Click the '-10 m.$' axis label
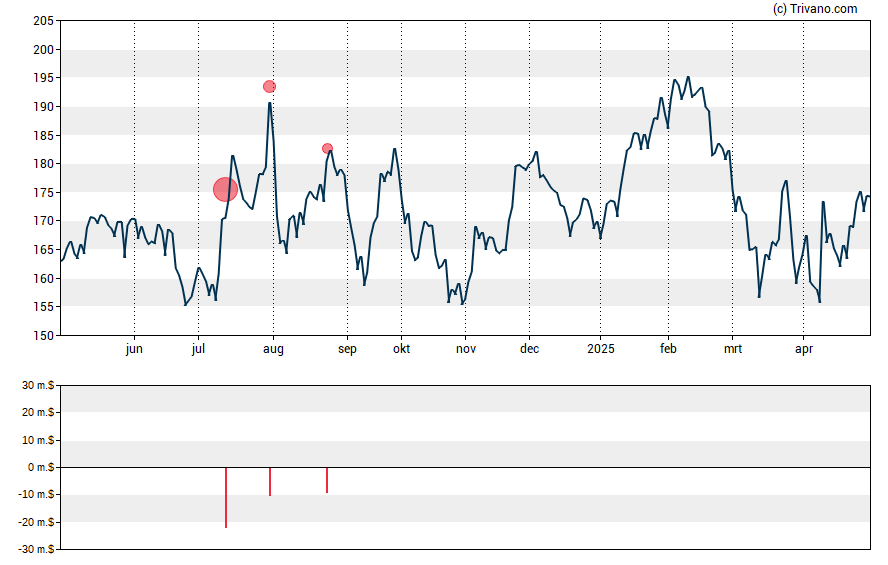Image resolution: width=888 pixels, height=565 pixels. (36, 495)
